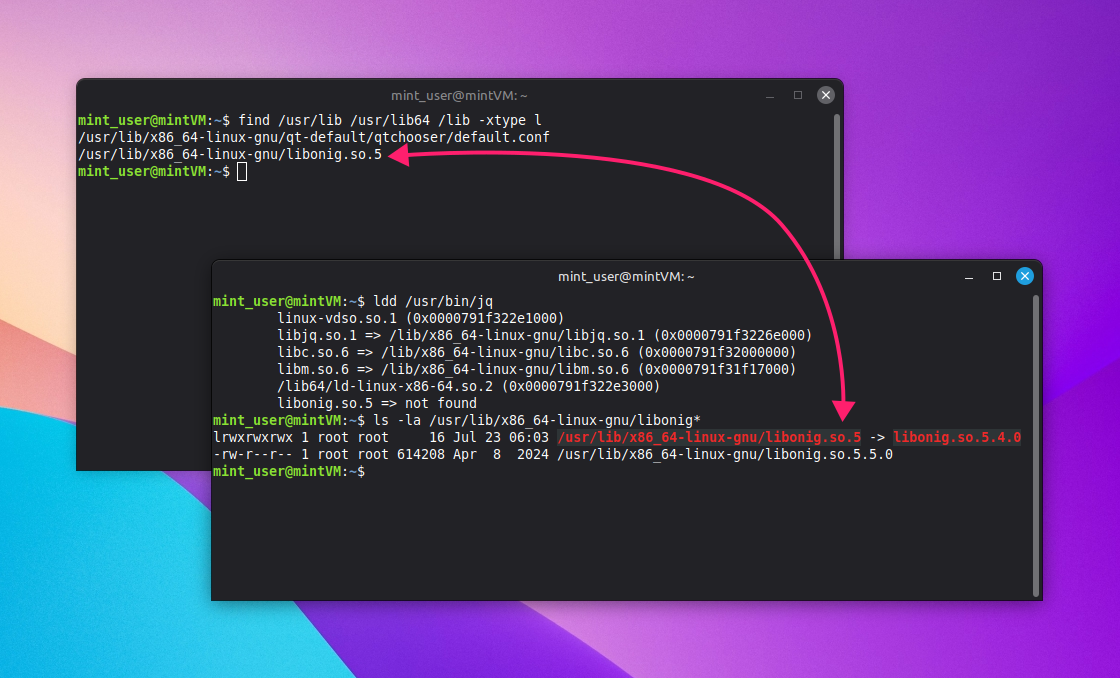Maximize the back terminal window
The image size is (1120, 678).
pyautogui.click(x=798, y=95)
